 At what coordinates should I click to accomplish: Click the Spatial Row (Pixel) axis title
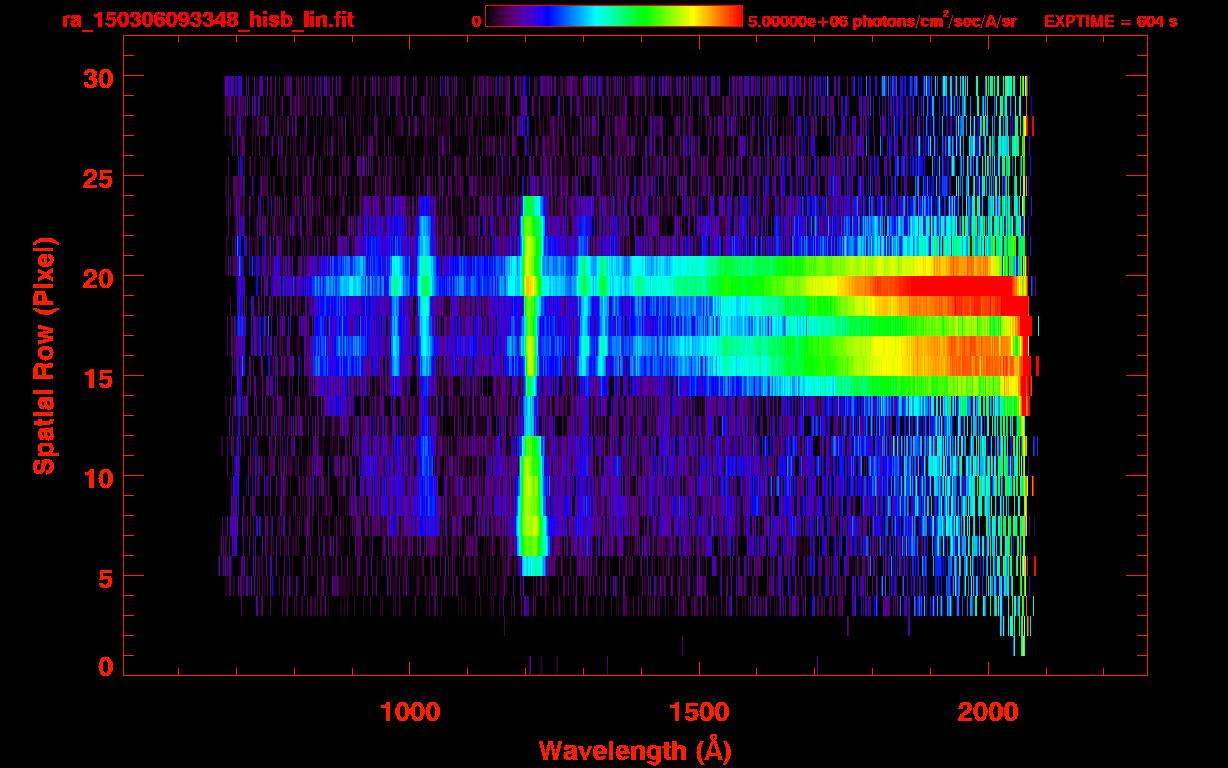click(43, 355)
